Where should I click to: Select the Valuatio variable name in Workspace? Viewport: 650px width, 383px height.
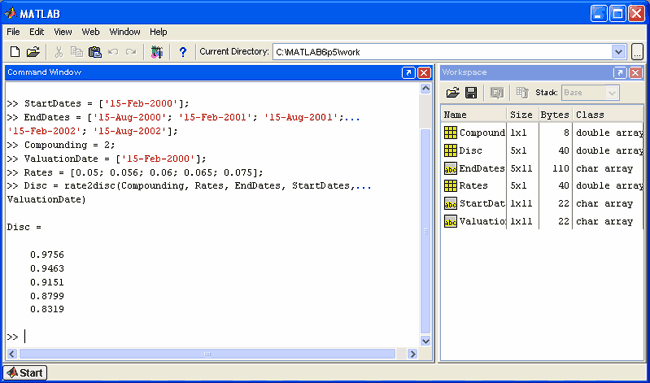click(x=482, y=221)
